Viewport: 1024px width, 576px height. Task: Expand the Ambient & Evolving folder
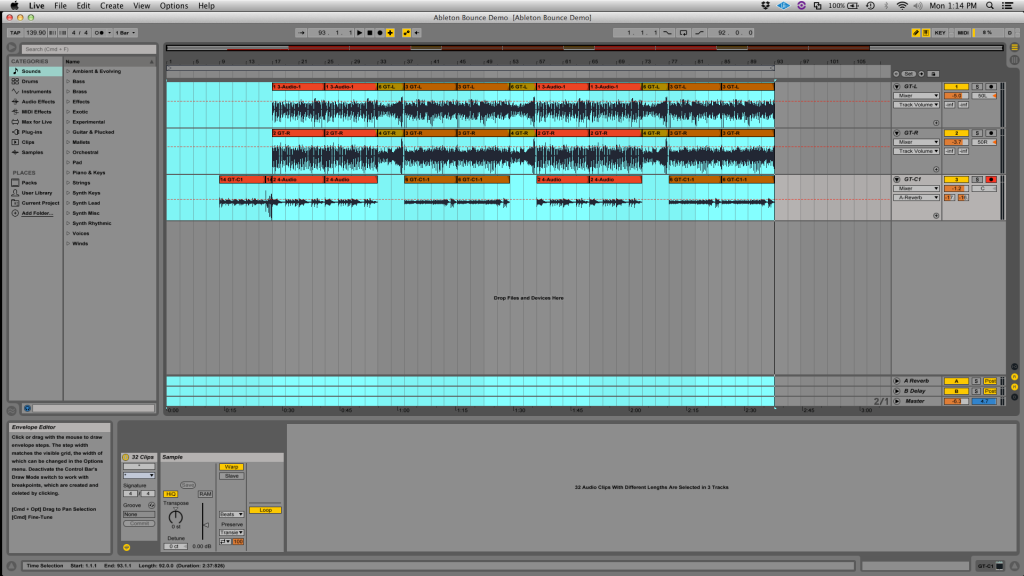[x=68, y=71]
